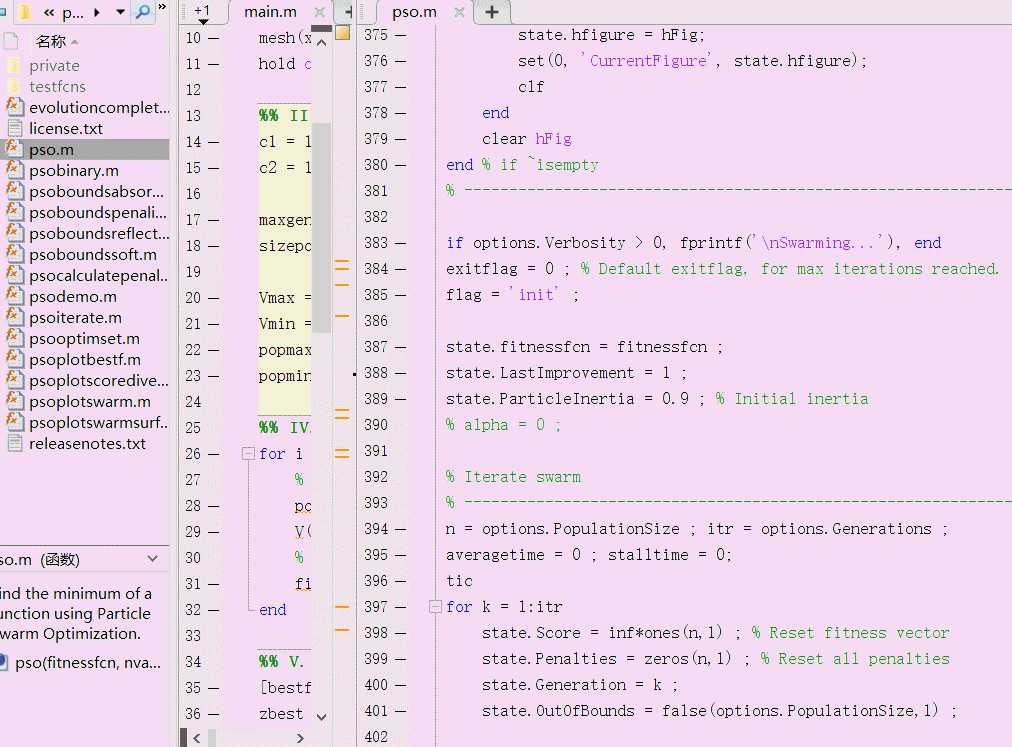Sort files by the 名称 column header
This screenshot has width=1012, height=747.
(51, 42)
